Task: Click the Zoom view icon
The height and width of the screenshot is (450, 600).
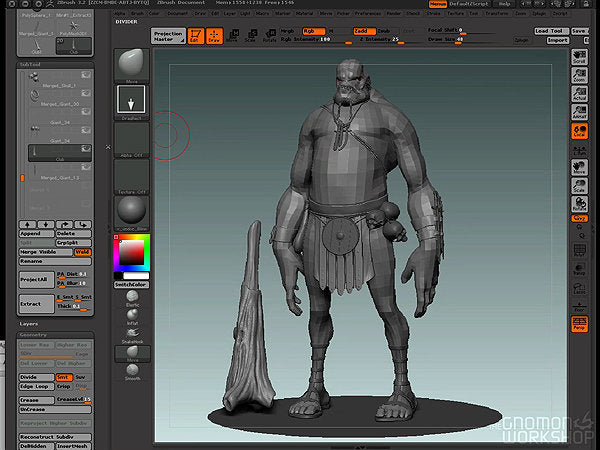Action: click(x=578, y=76)
